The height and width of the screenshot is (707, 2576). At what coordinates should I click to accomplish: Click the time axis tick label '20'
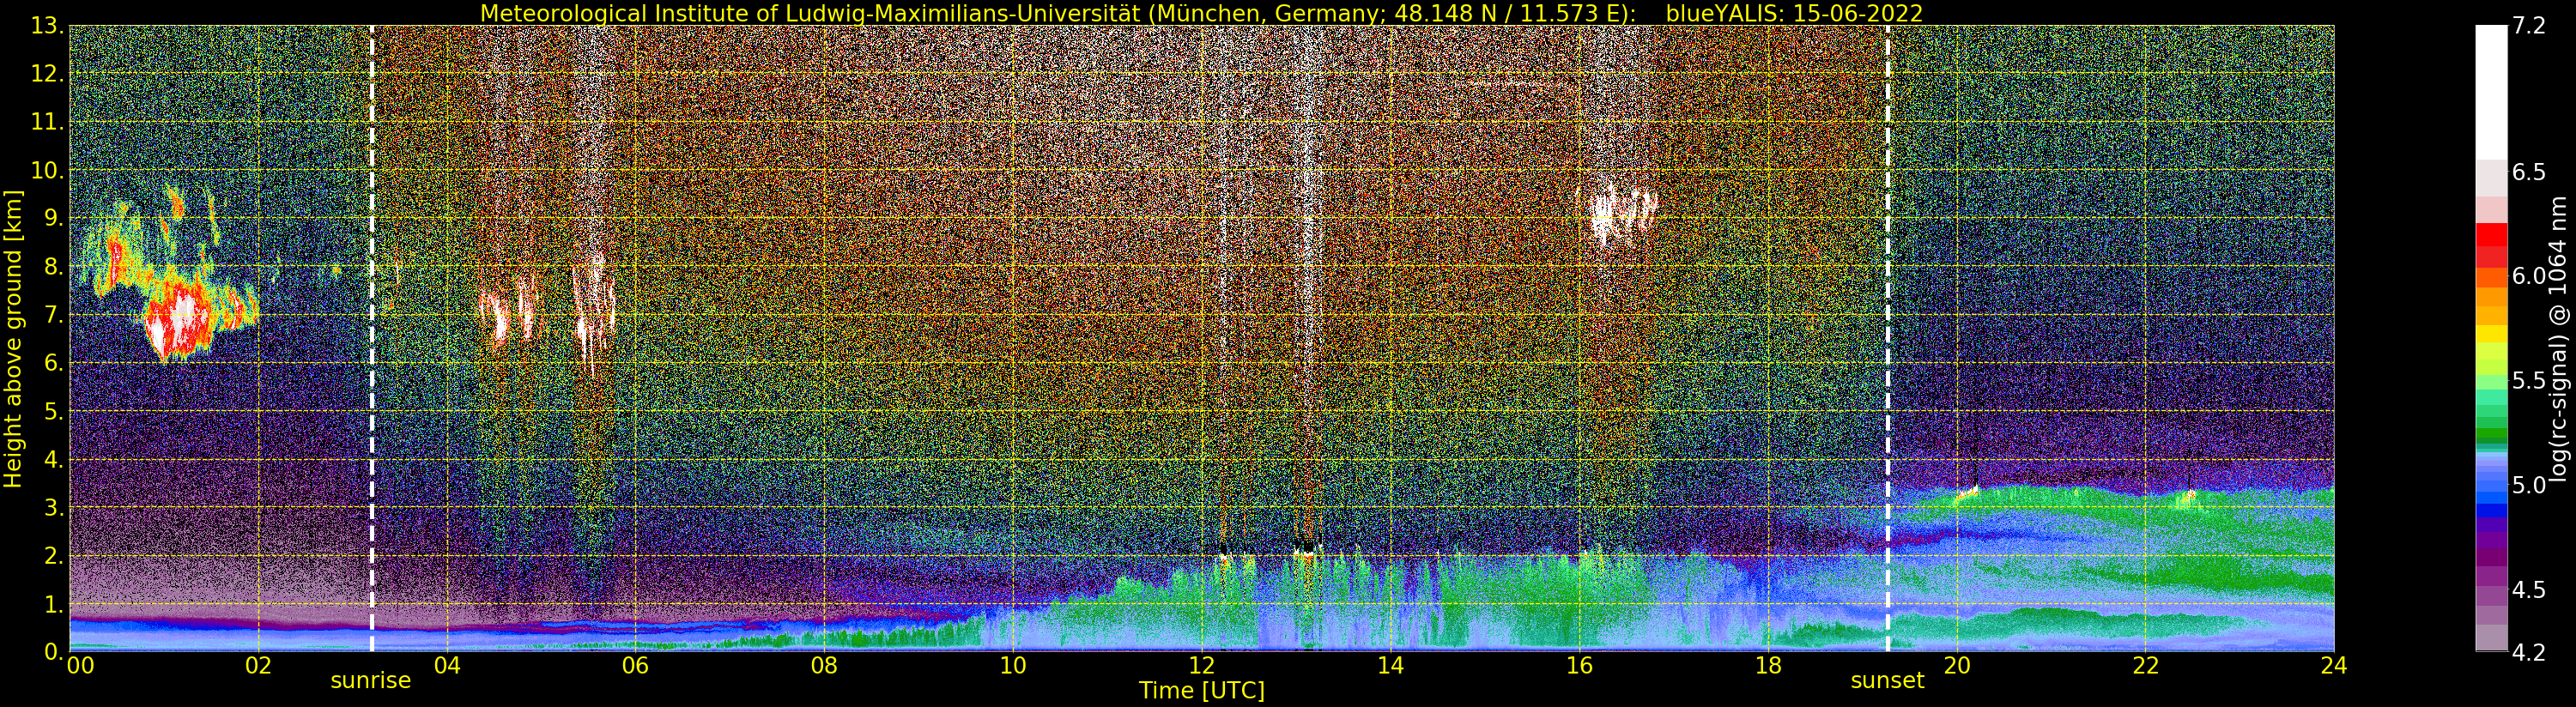[1957, 666]
